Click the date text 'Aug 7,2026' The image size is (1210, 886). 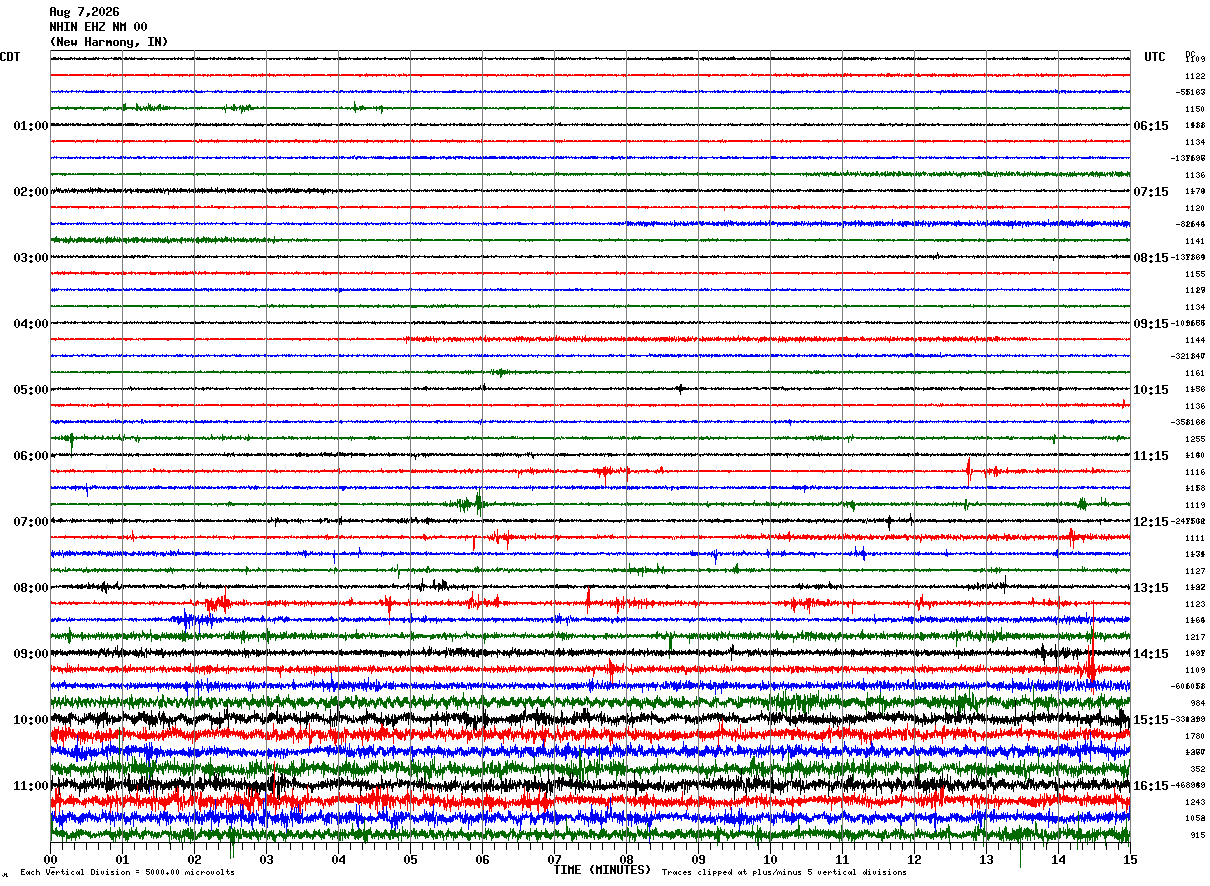84,12
